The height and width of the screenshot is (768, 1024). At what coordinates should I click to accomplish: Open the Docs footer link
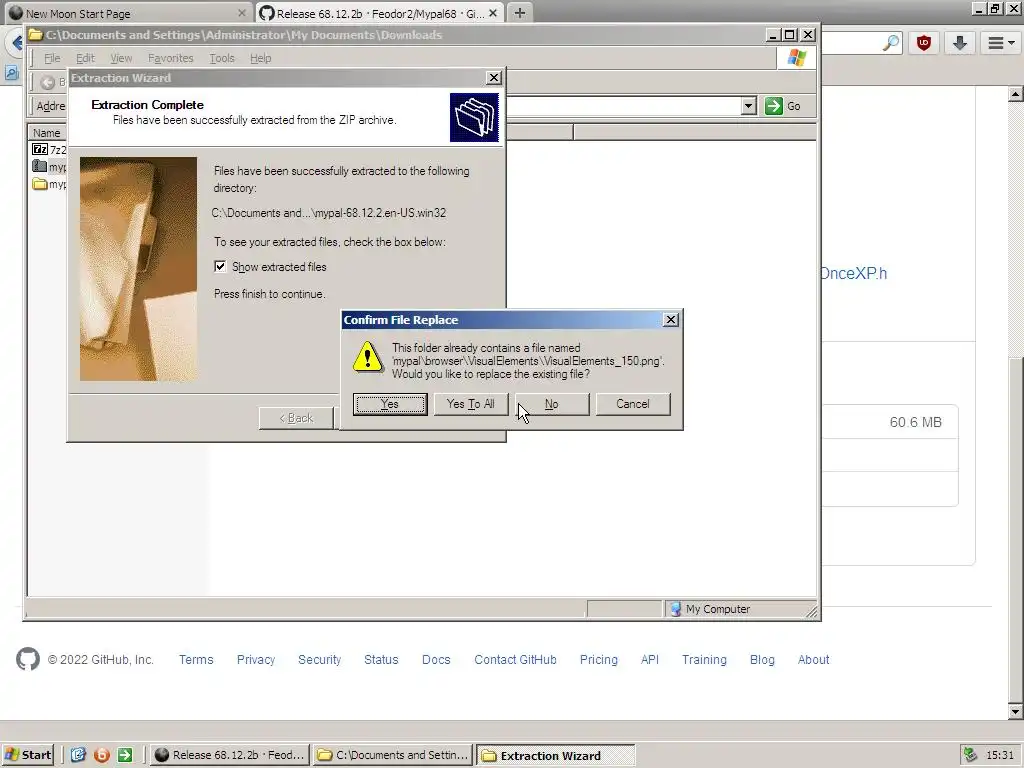tap(436, 660)
